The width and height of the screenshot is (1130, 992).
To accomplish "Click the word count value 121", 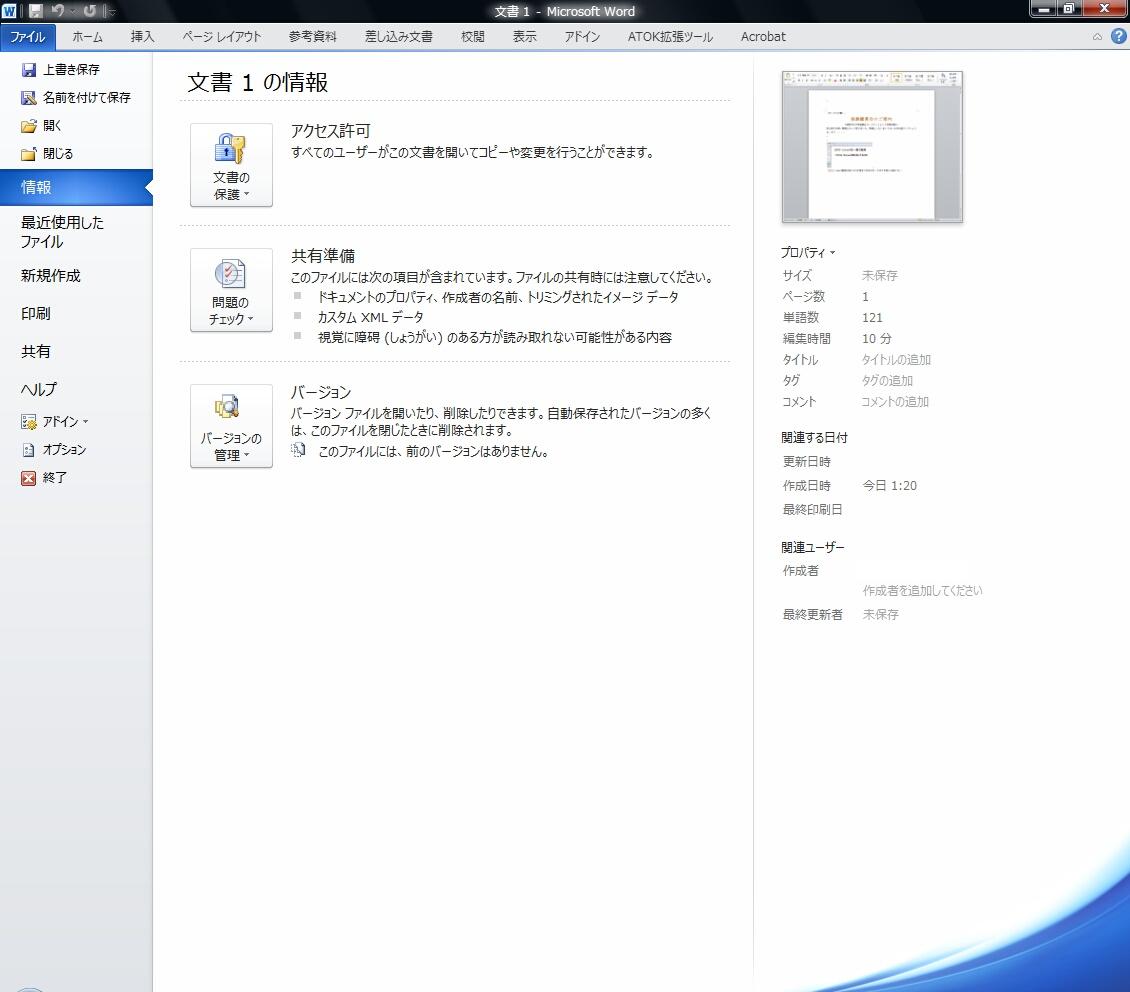I will coord(872,318).
